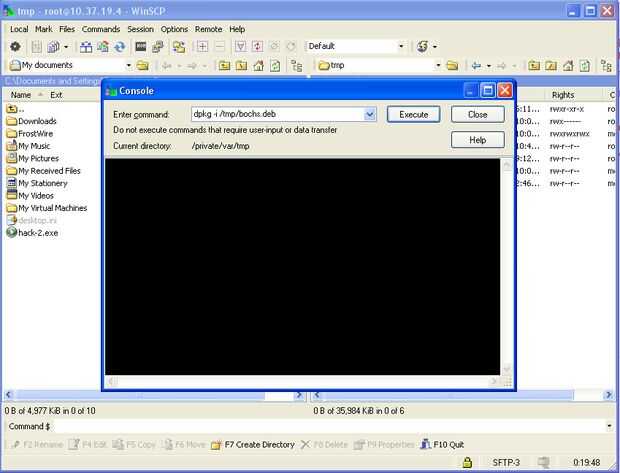This screenshot has width=620, height=473.
Task: Open the Files menu
Action: 67,29
